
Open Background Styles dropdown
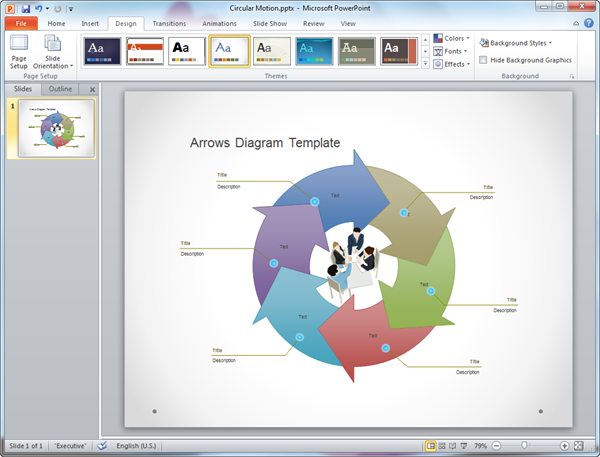pyautogui.click(x=515, y=43)
